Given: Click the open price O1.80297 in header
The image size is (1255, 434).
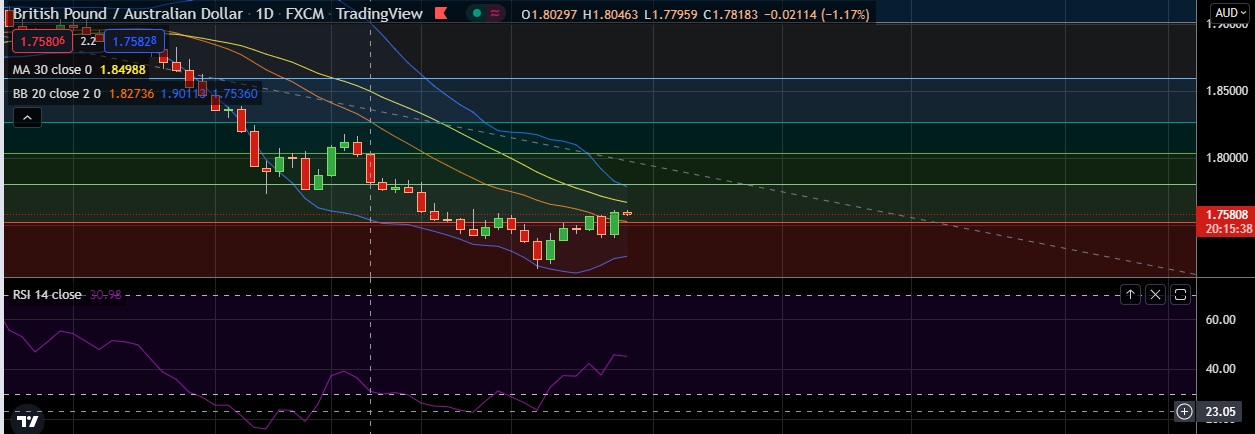Looking at the screenshot, I should pos(551,14).
